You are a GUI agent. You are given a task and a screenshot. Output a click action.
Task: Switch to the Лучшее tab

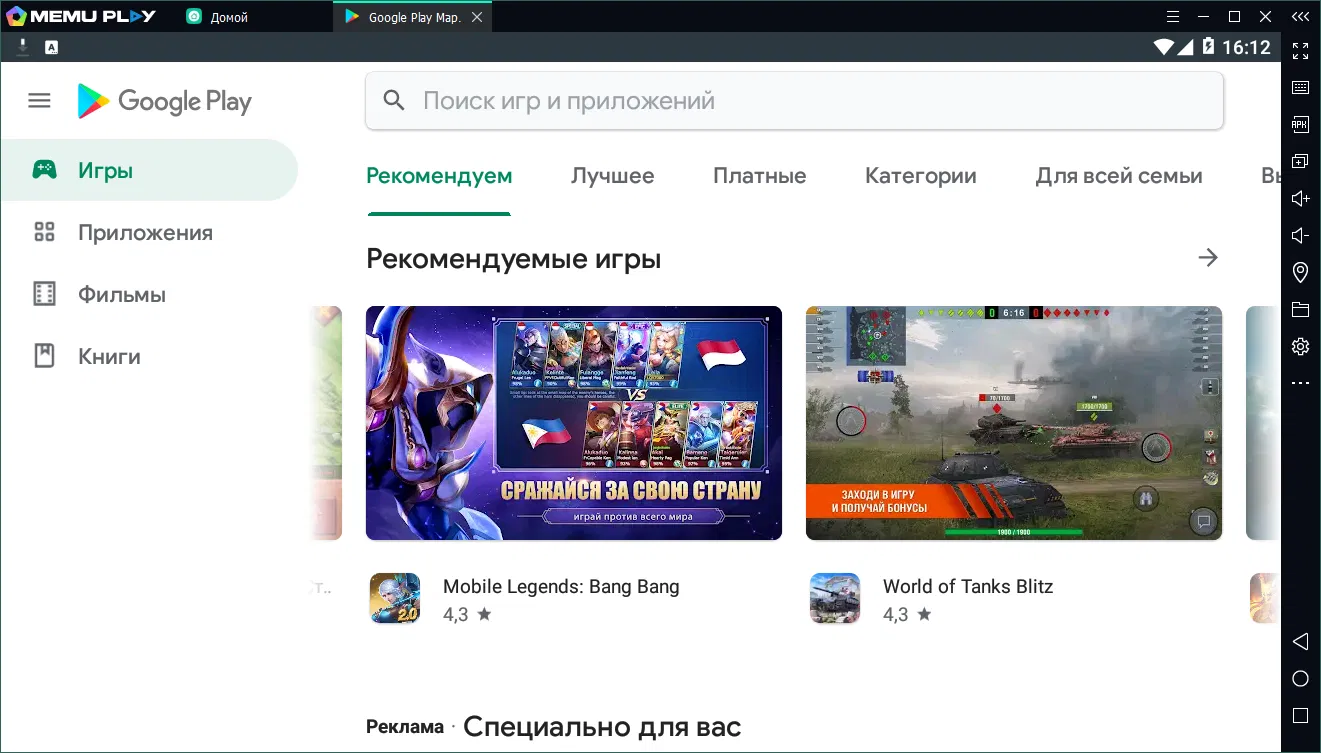612,176
